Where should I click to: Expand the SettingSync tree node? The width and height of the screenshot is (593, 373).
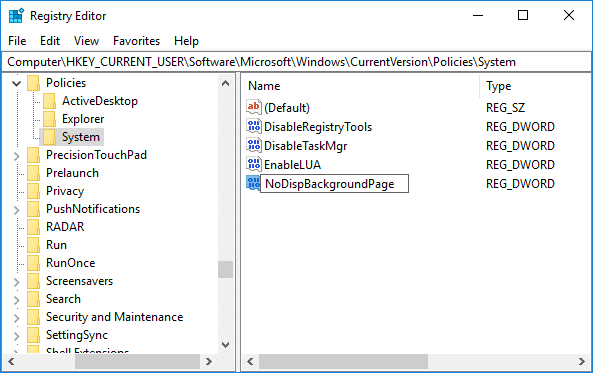coord(16,336)
